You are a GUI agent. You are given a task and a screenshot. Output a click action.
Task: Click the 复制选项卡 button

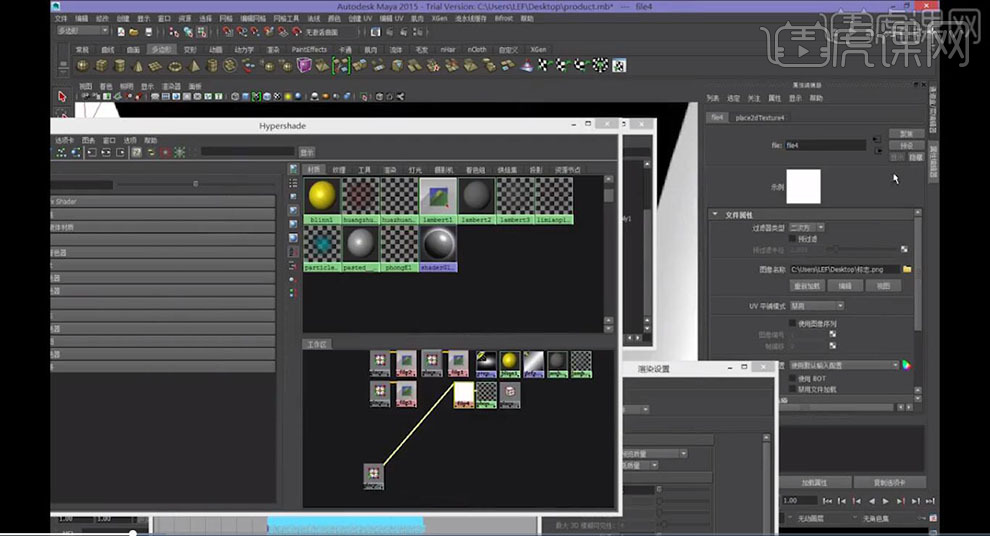(890, 482)
